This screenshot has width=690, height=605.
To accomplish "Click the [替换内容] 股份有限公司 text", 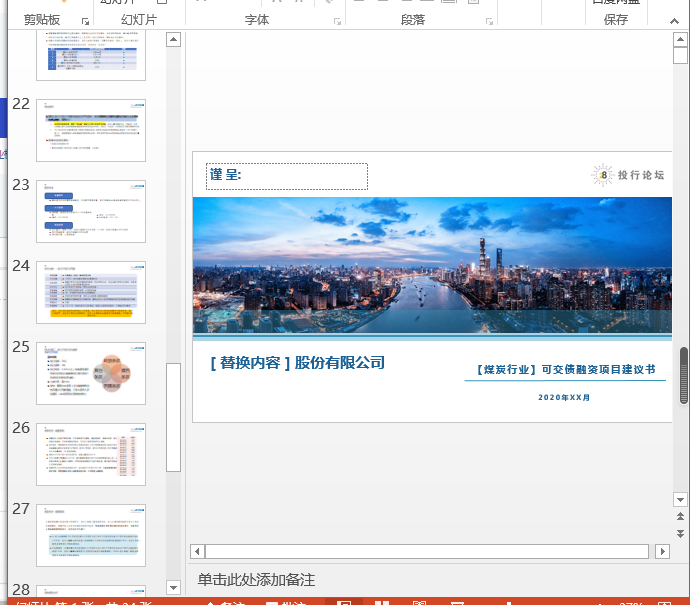I will click(297, 363).
